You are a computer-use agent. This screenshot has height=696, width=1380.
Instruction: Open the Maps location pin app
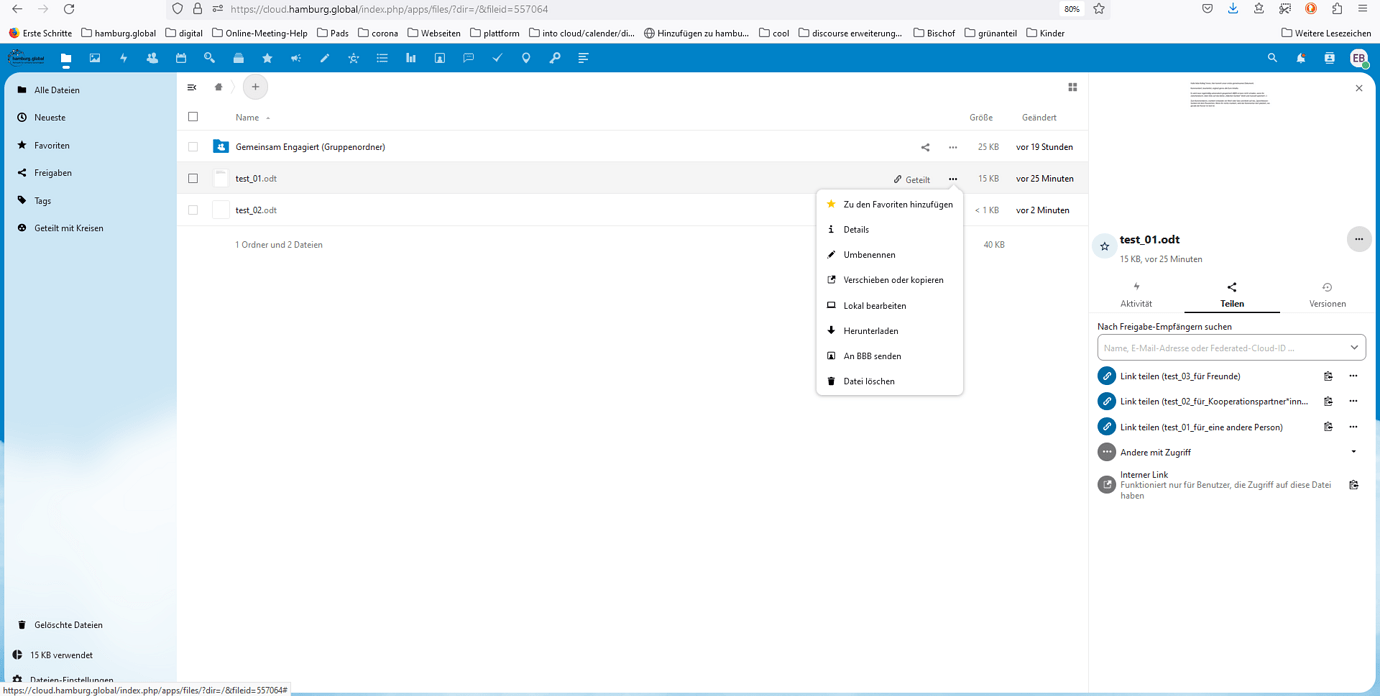[x=527, y=58]
